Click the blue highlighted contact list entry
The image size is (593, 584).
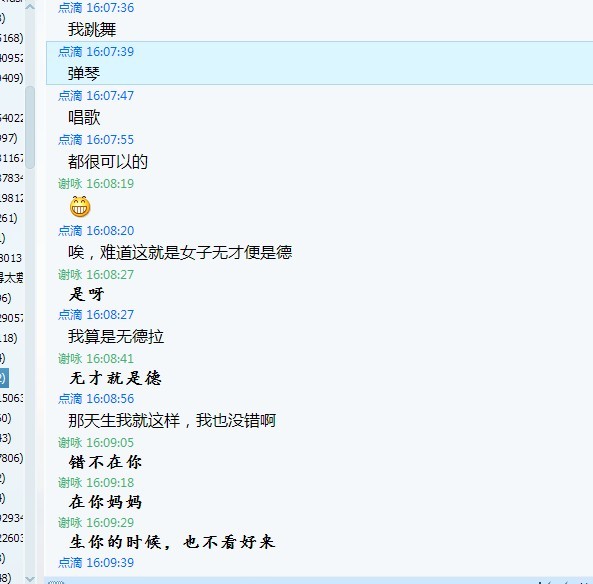tap(4, 378)
